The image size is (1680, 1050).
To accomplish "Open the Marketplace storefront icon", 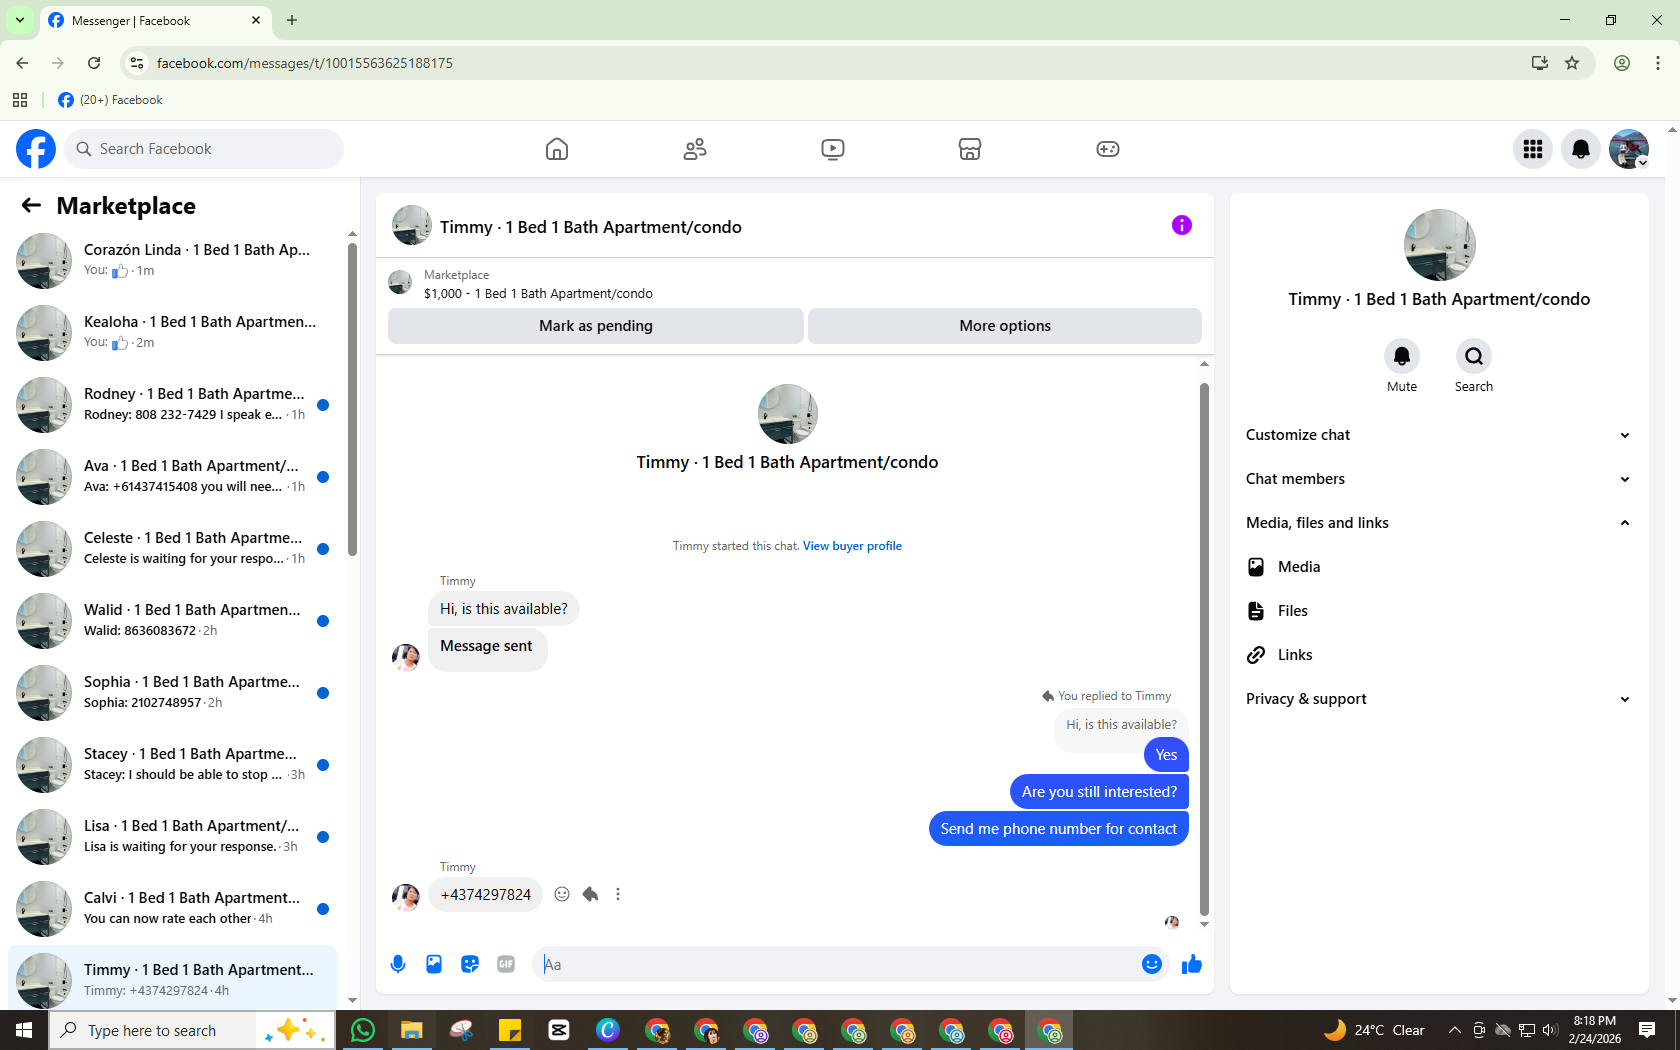I will [970, 149].
